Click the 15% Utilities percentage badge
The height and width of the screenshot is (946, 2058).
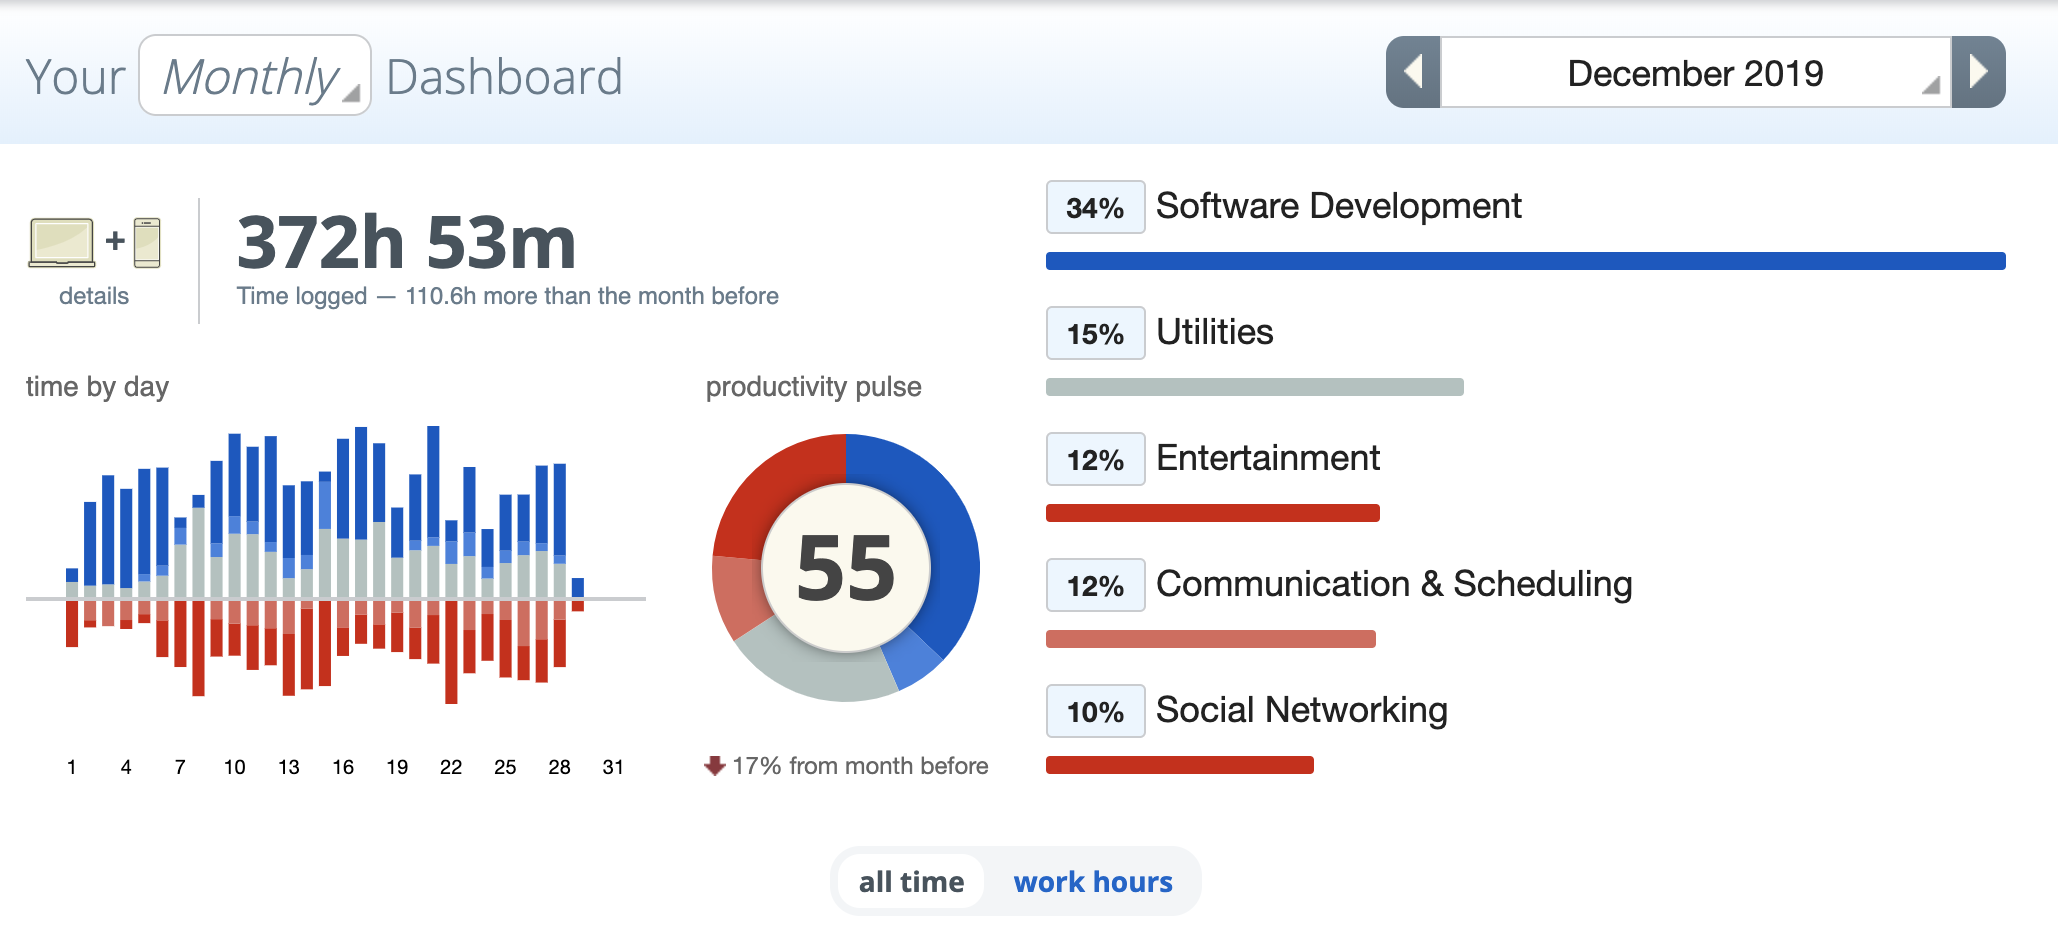[1095, 334]
